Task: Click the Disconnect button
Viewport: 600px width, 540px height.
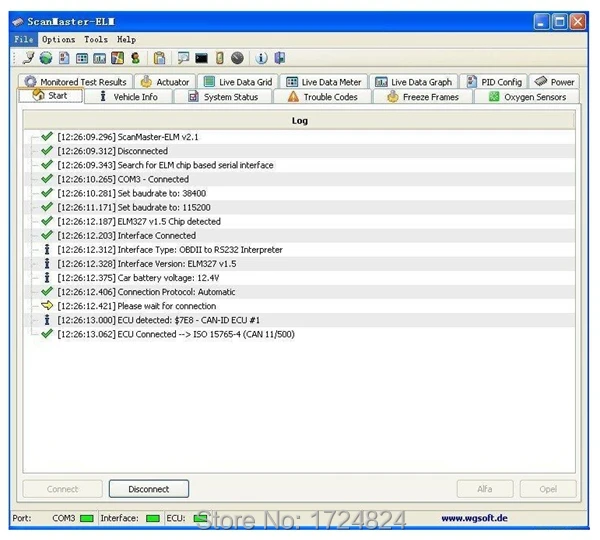Action: [149, 489]
